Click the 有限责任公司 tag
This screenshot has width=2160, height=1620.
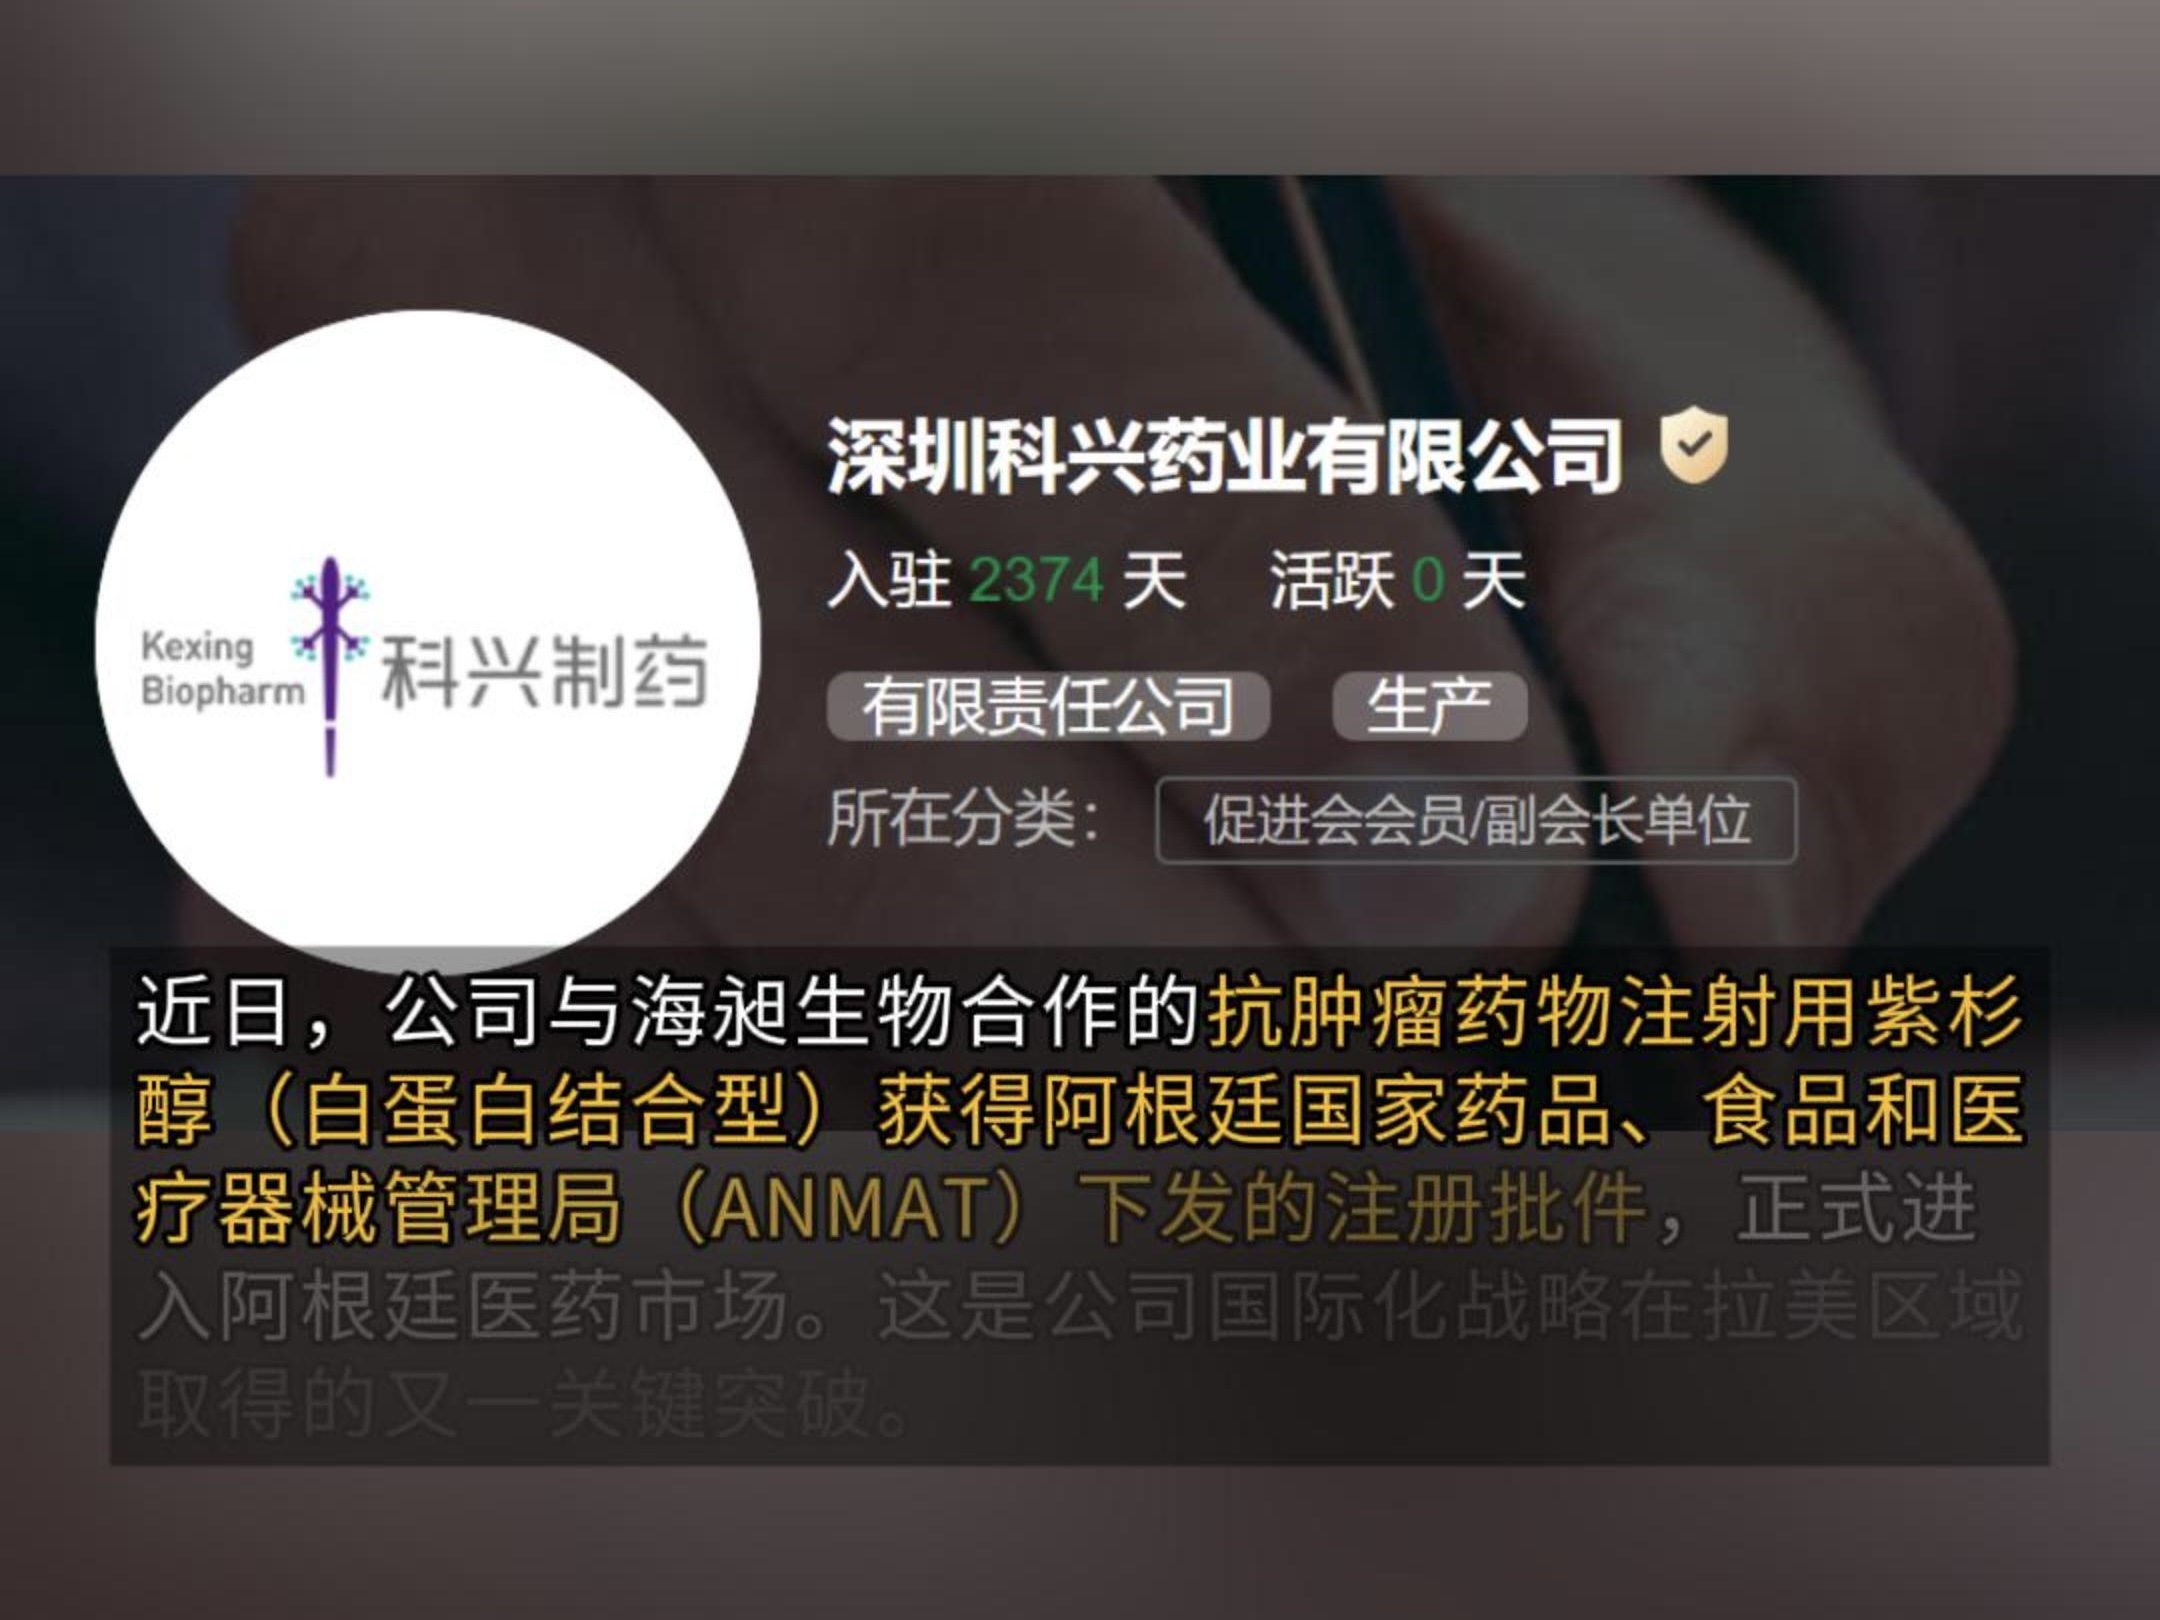(1048, 707)
